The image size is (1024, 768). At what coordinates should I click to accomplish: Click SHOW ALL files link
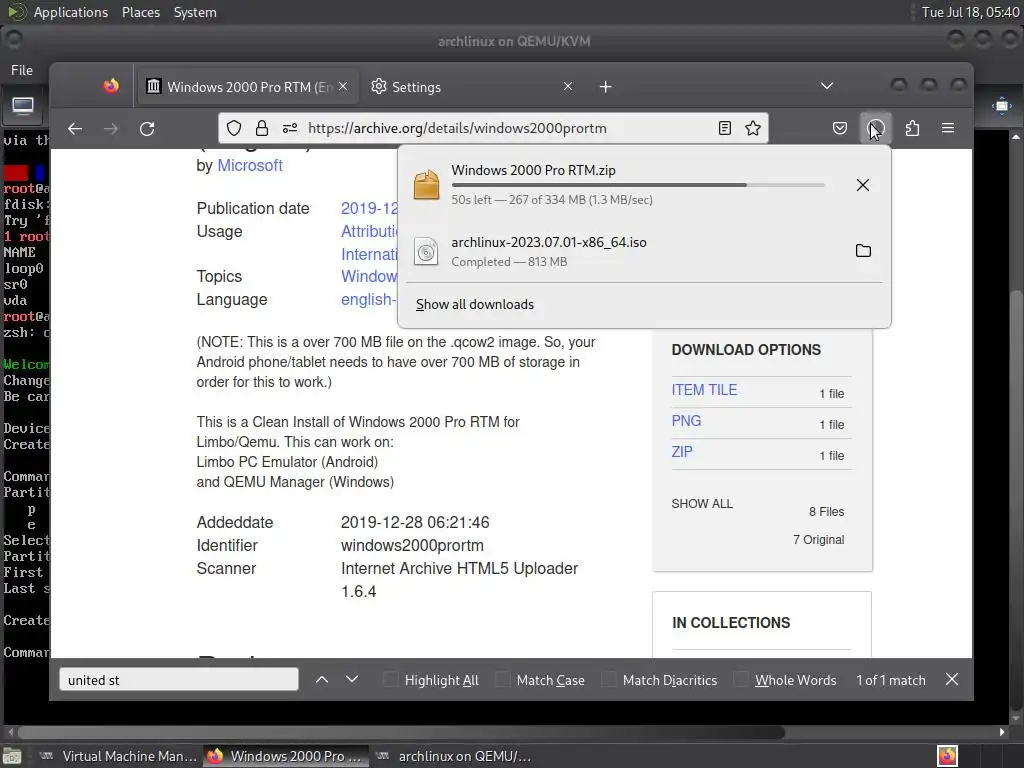tap(702, 504)
